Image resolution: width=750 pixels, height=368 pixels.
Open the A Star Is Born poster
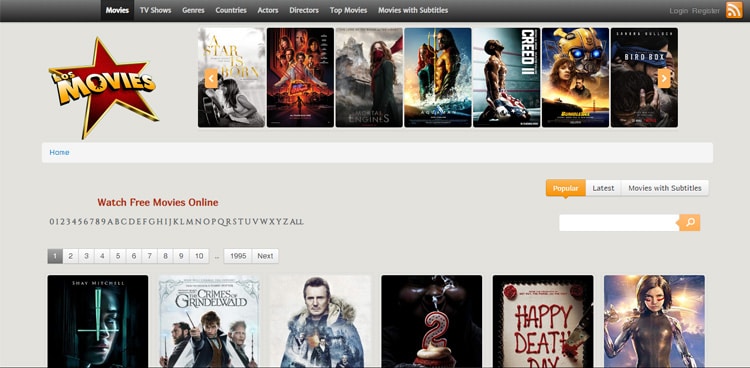coord(232,78)
